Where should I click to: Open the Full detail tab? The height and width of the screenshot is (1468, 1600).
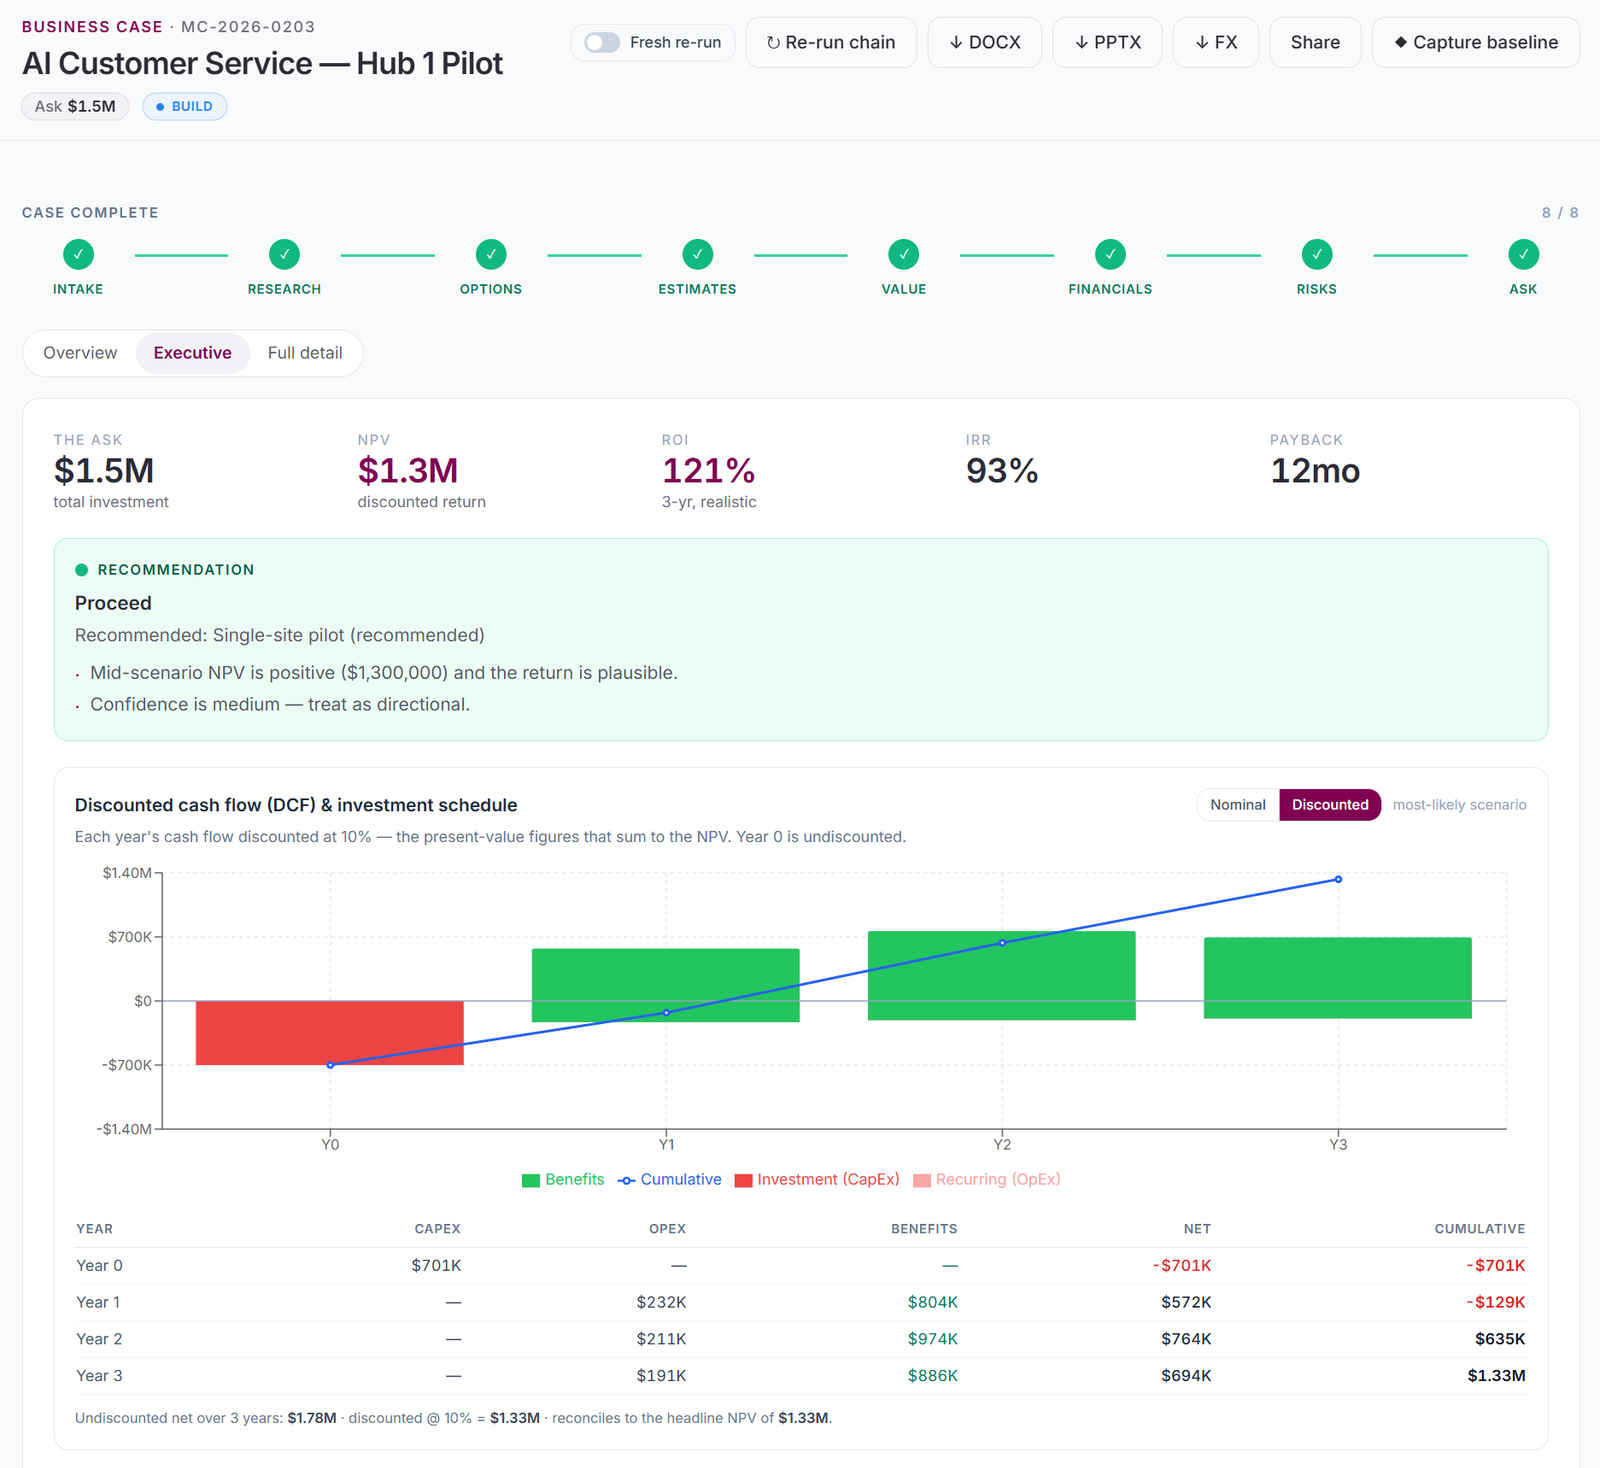(x=305, y=353)
